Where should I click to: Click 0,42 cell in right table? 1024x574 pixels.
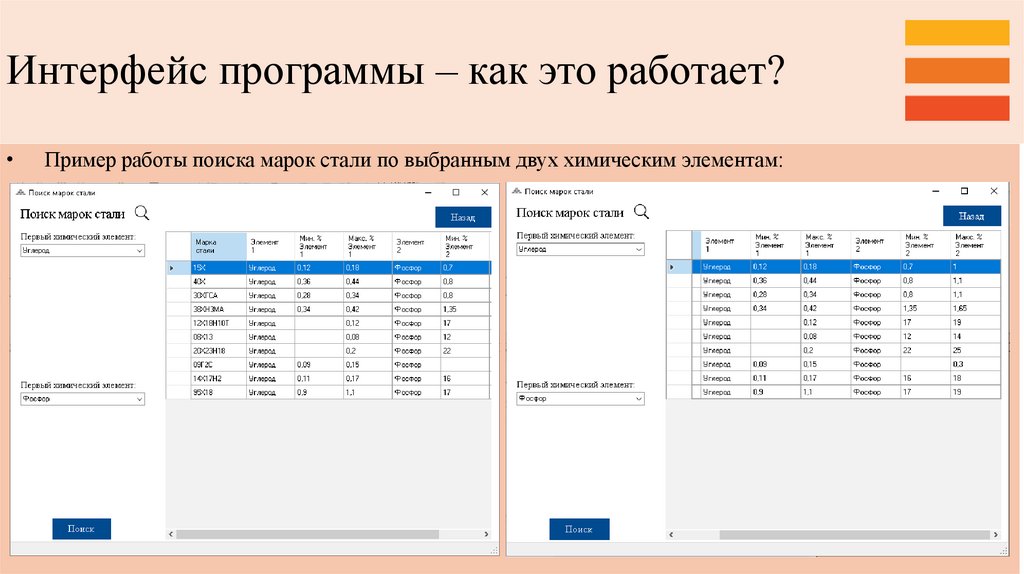825,308
